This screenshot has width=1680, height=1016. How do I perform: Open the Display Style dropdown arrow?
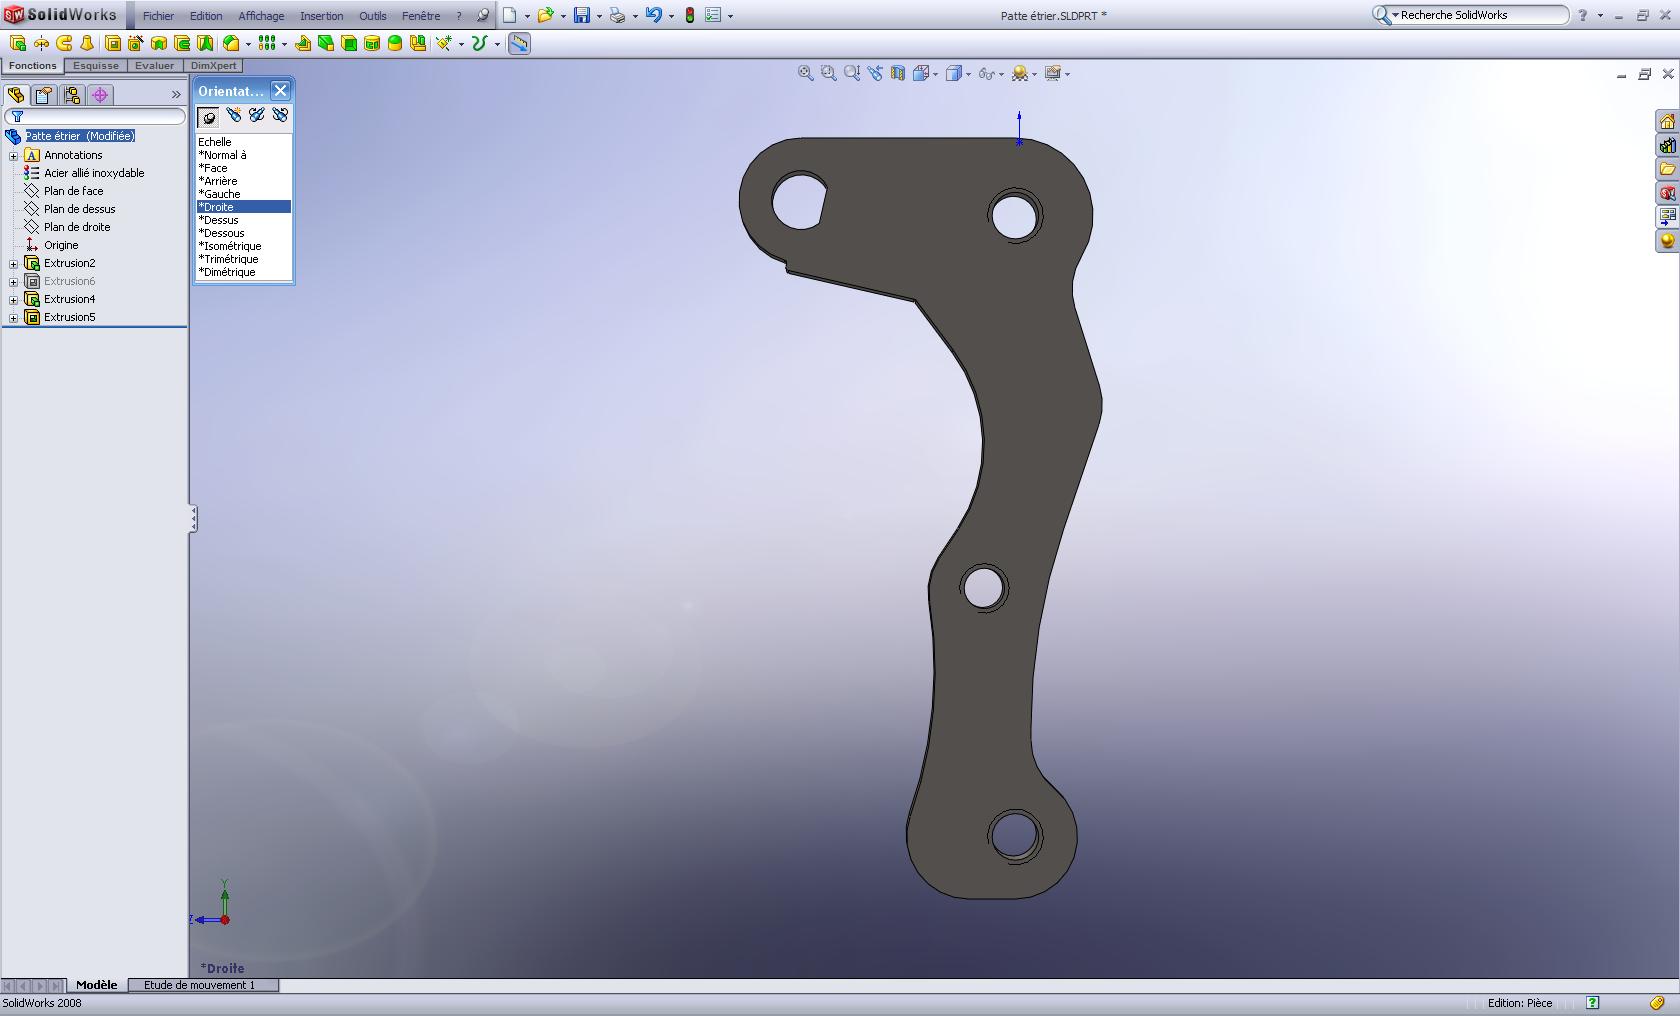pos(968,74)
